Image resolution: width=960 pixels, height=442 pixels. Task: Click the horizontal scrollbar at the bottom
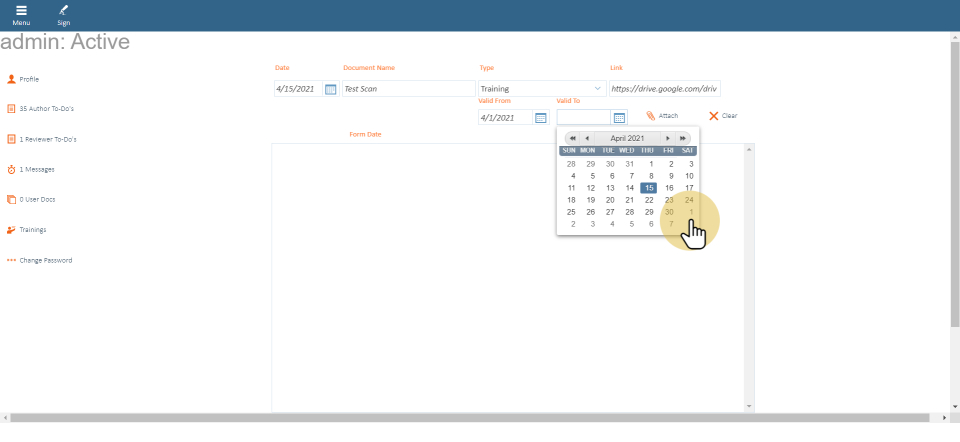pyautogui.click(x=470, y=417)
